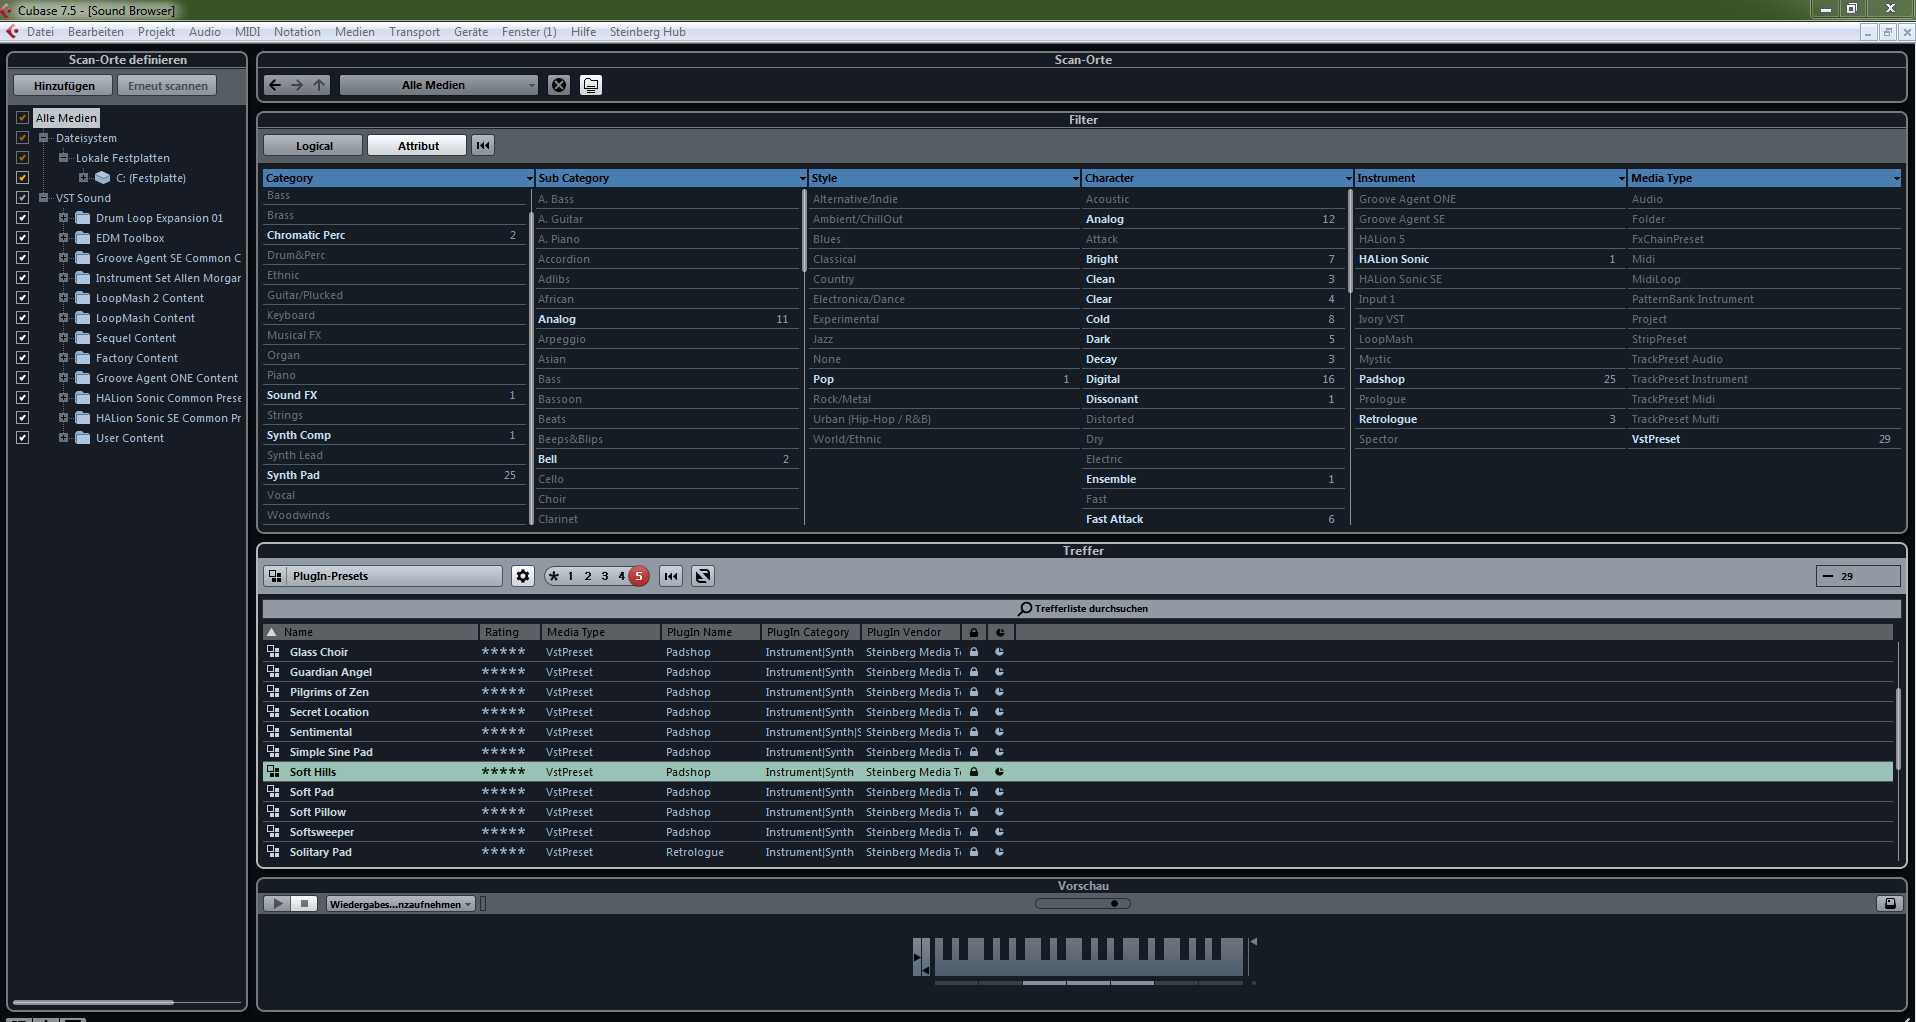The image size is (1916, 1022).
Task: Toggle LoopMash 2 Content checkbox
Action: click(x=22, y=298)
